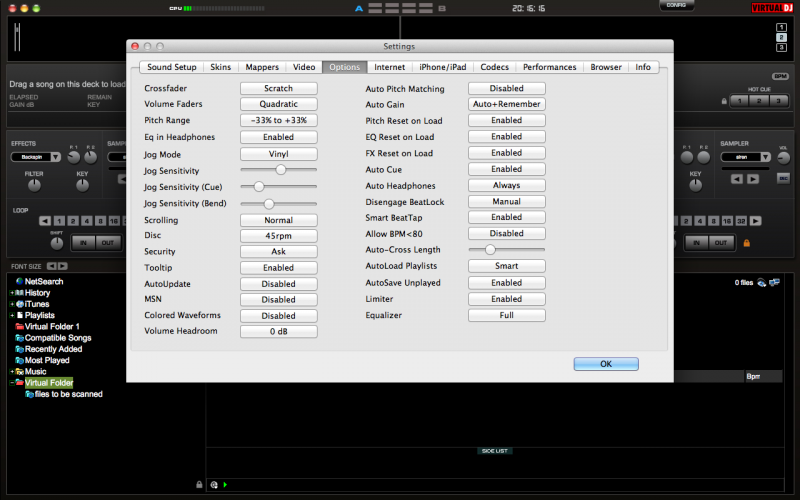800x500 pixels.
Task: Toggle the Colored Waveforms option
Action: coord(278,315)
